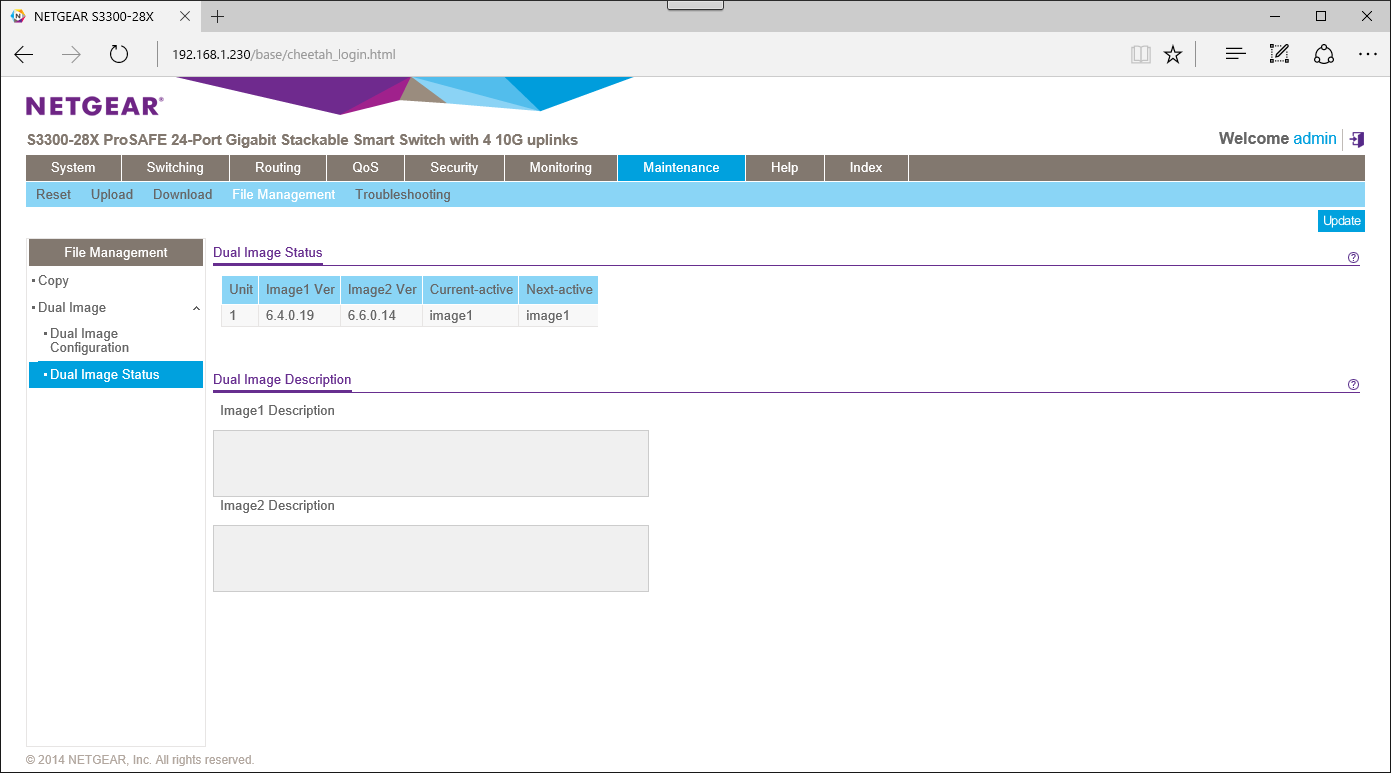The width and height of the screenshot is (1391, 773).
Task: Click the Current-active column header
Action: coord(471,290)
